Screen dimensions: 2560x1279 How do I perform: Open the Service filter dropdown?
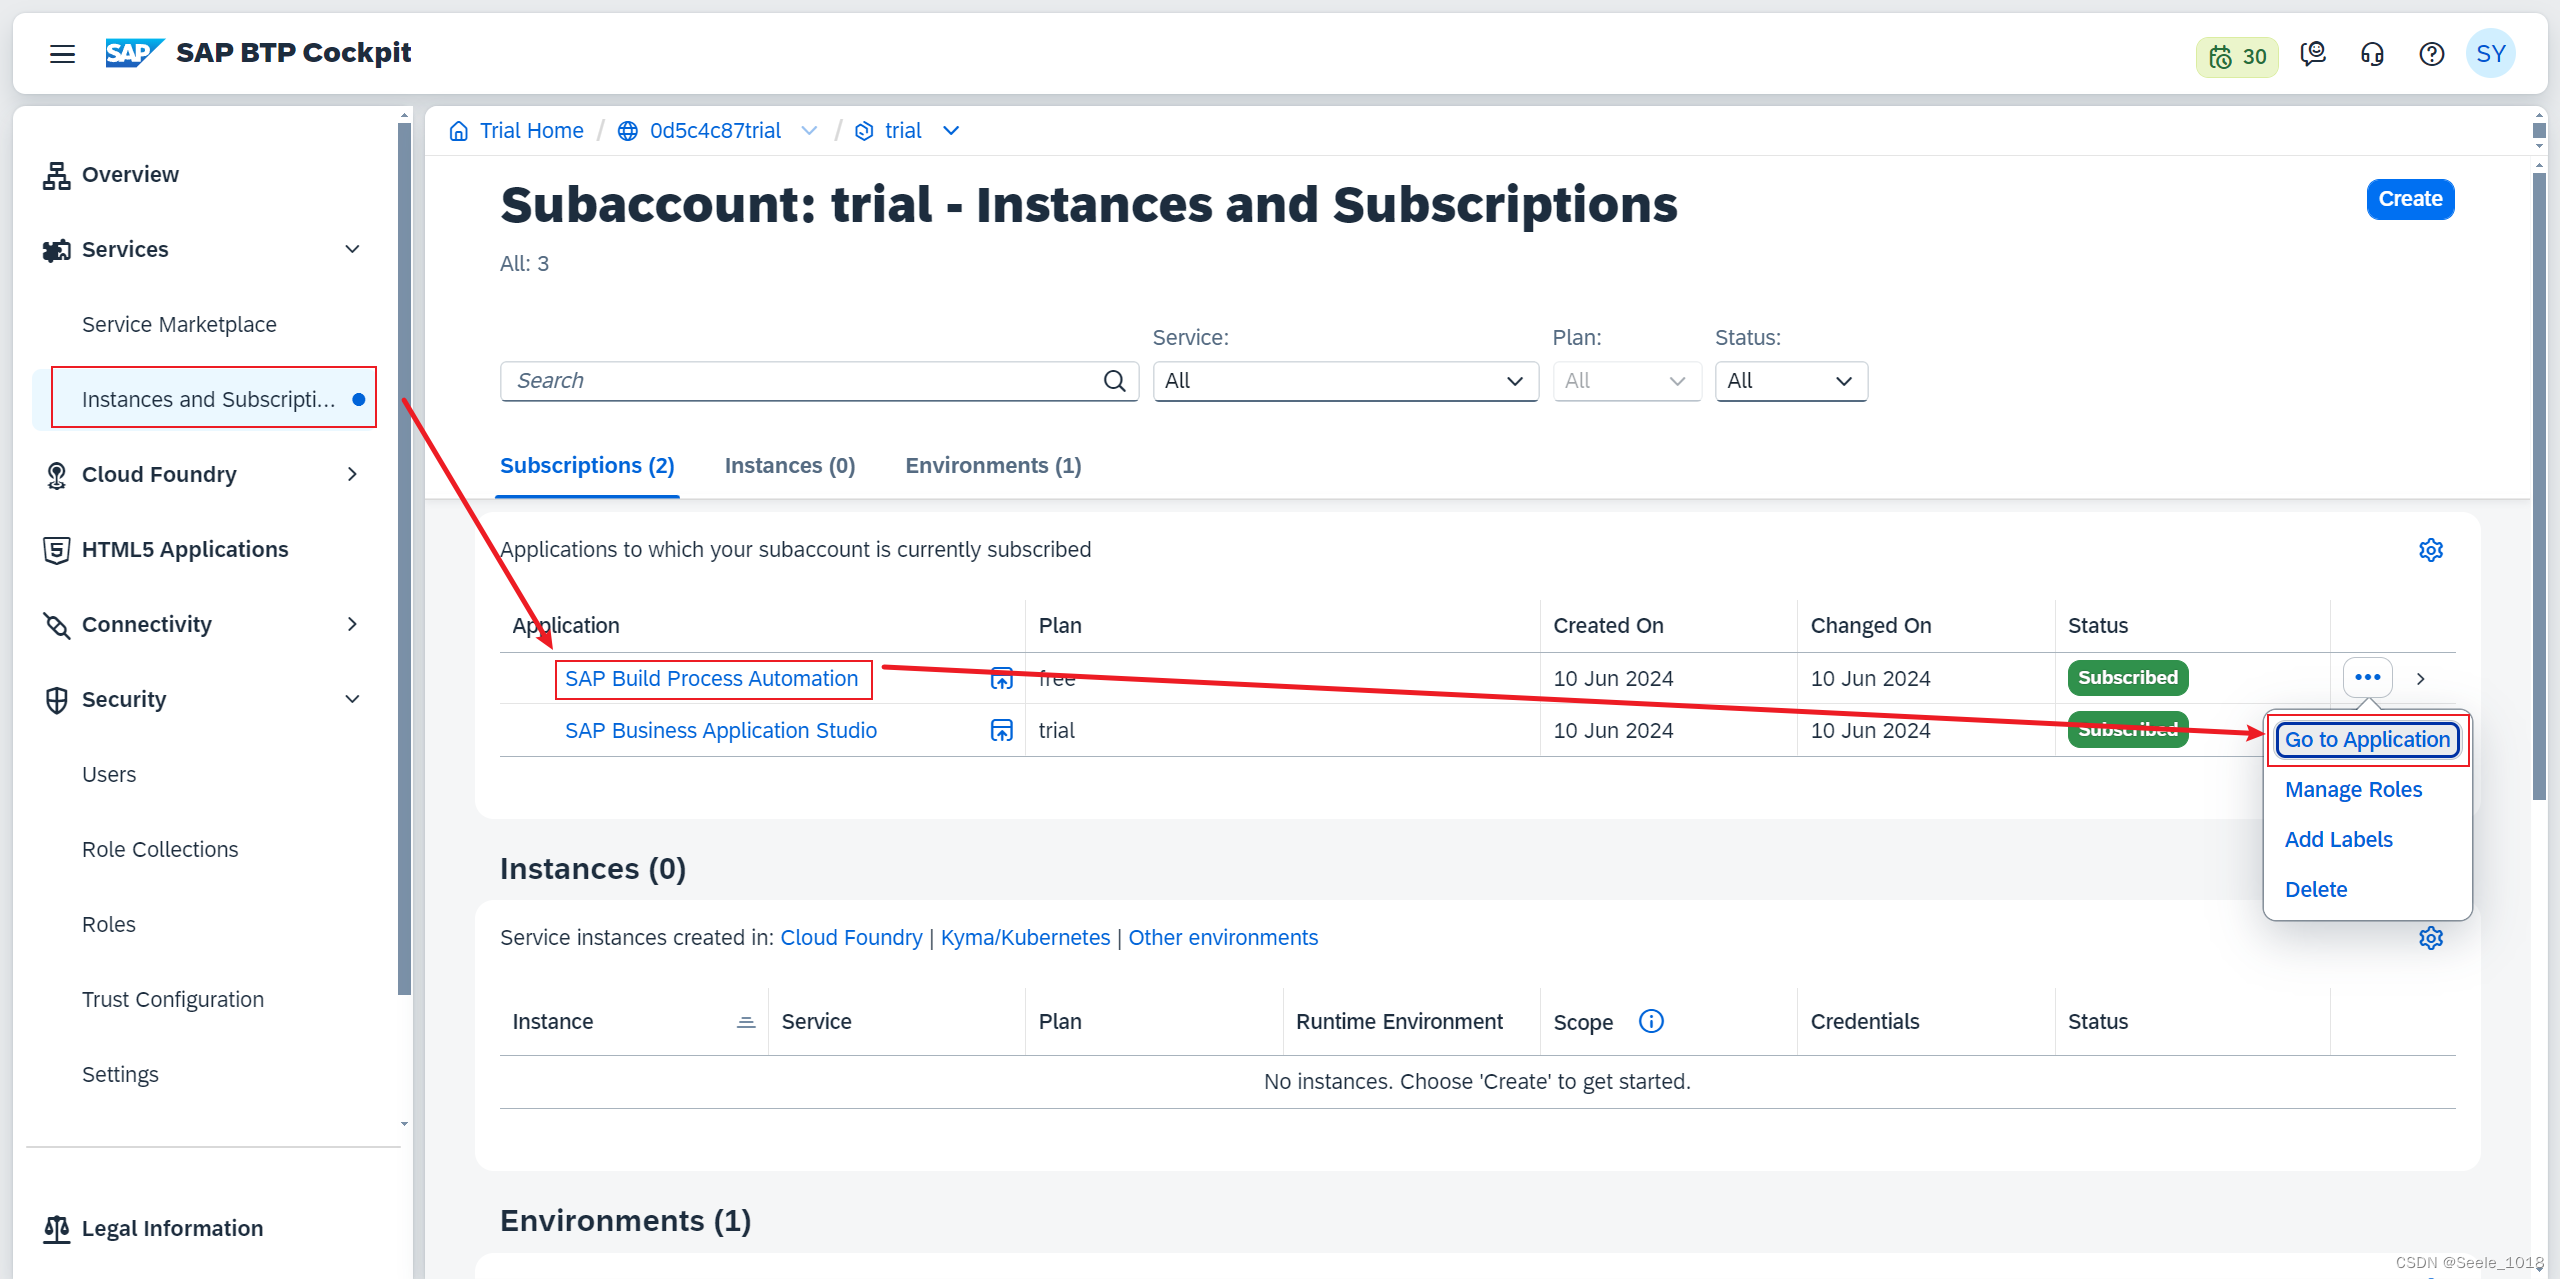[1345, 381]
